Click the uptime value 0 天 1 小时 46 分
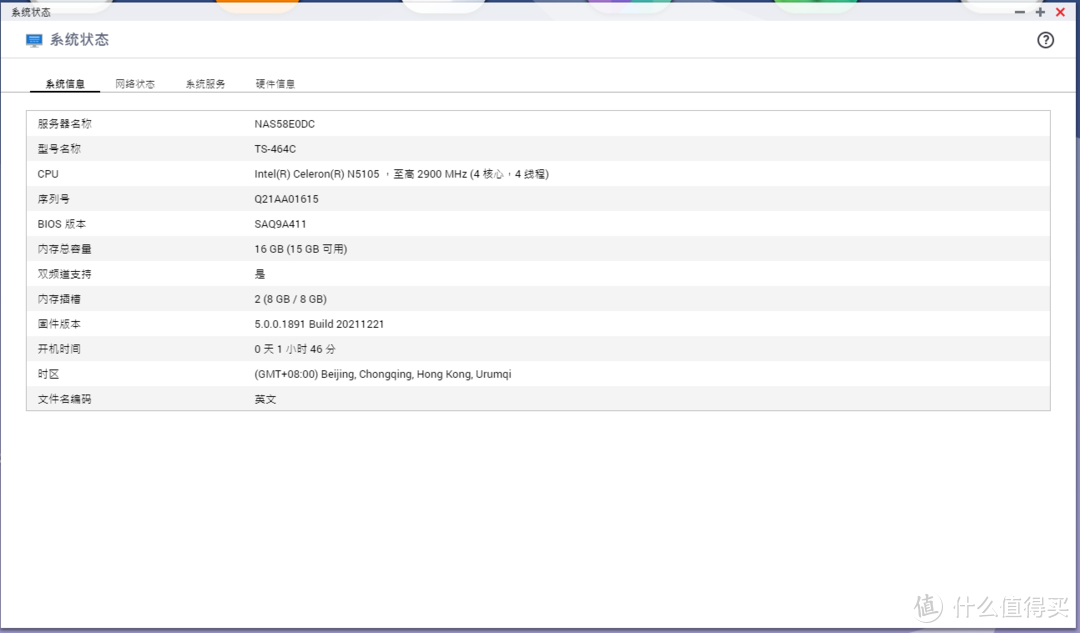Image resolution: width=1080 pixels, height=633 pixels. (295, 349)
